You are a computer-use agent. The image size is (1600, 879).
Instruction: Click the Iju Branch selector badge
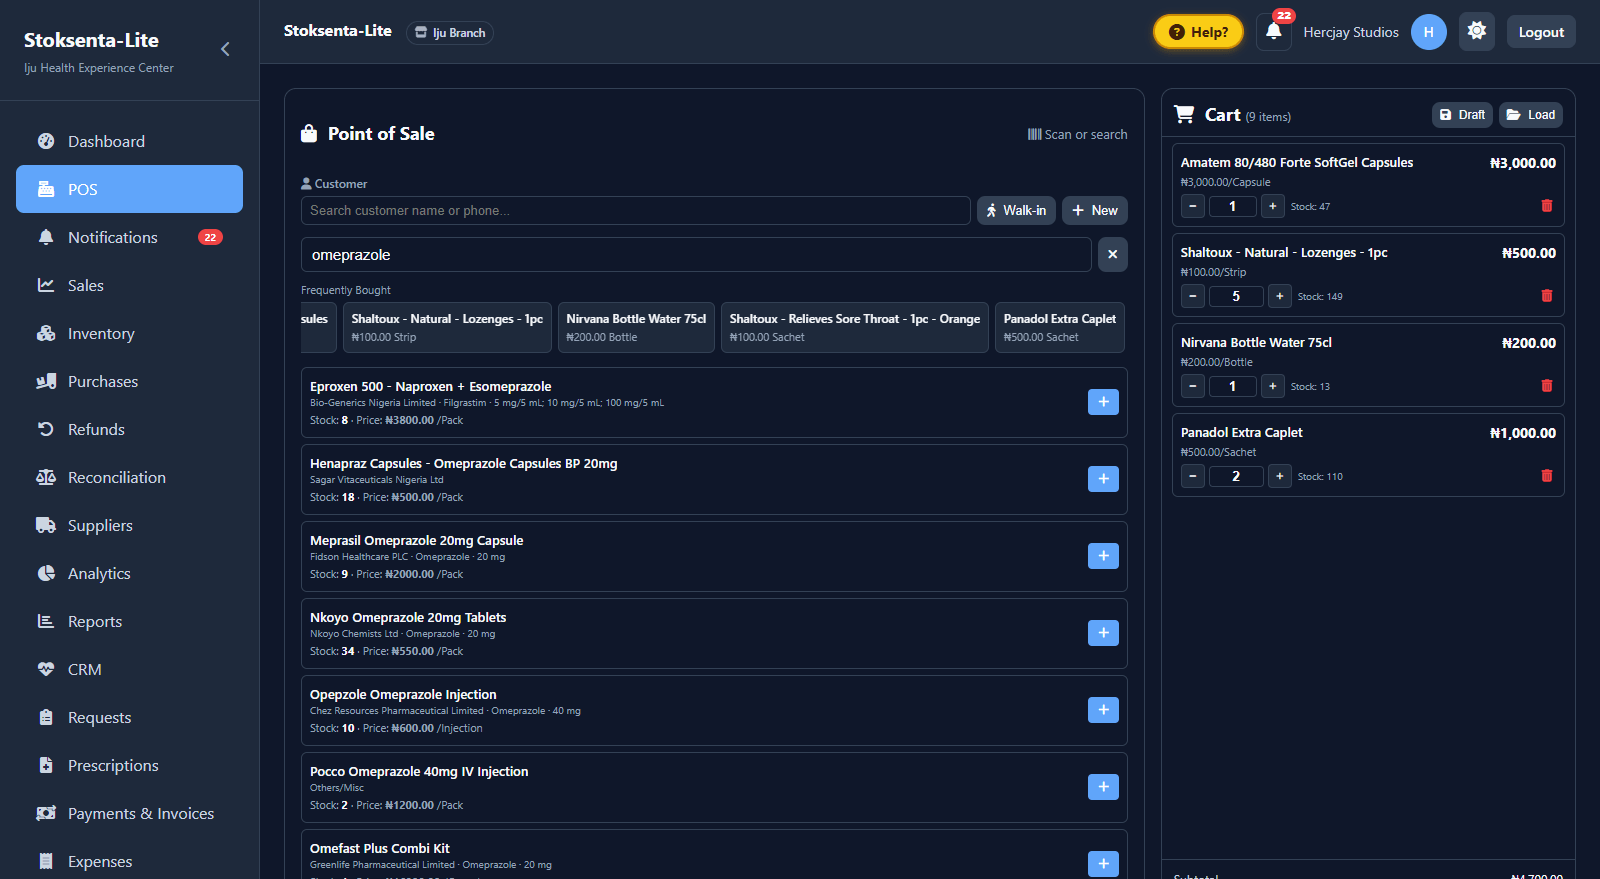[x=450, y=33]
